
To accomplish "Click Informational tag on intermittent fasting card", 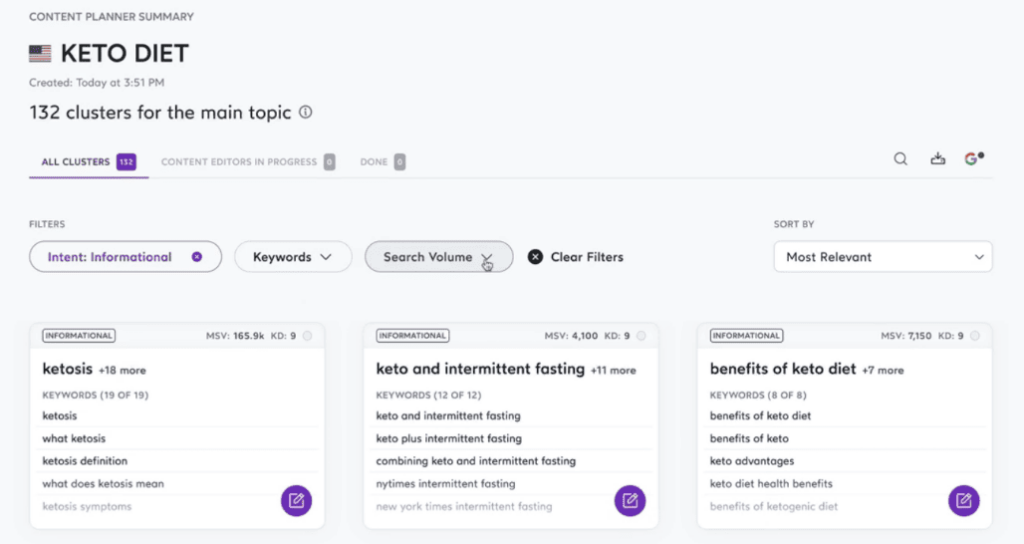I will pos(412,336).
